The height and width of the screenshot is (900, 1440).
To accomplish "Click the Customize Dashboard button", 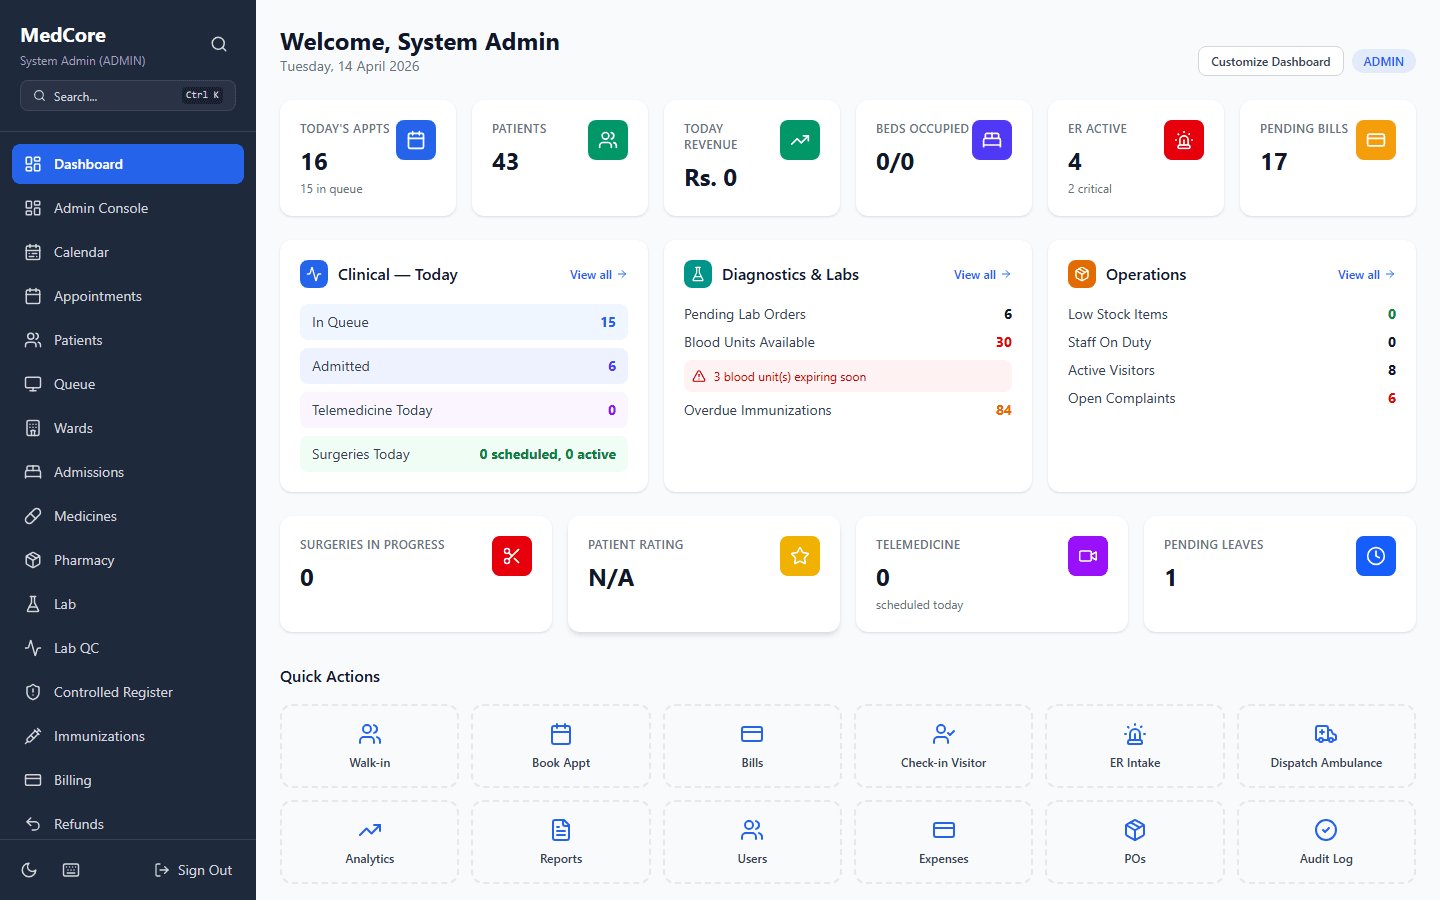I will point(1270,61).
